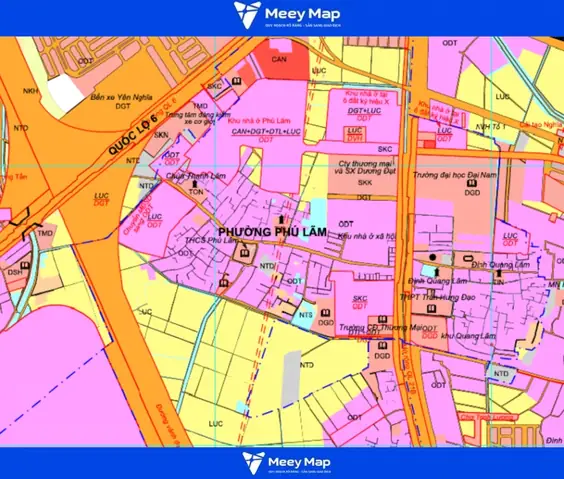
Task: Click the THCS Phú Lãm school label
Action: (x=212, y=240)
